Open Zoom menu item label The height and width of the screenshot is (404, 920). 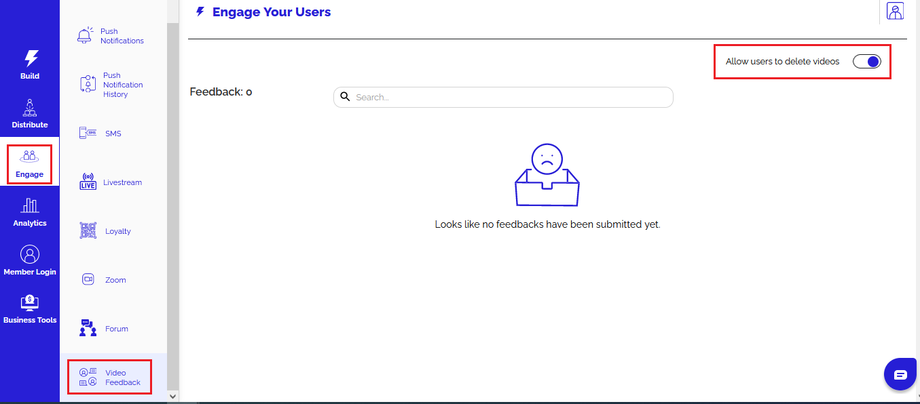tap(116, 280)
